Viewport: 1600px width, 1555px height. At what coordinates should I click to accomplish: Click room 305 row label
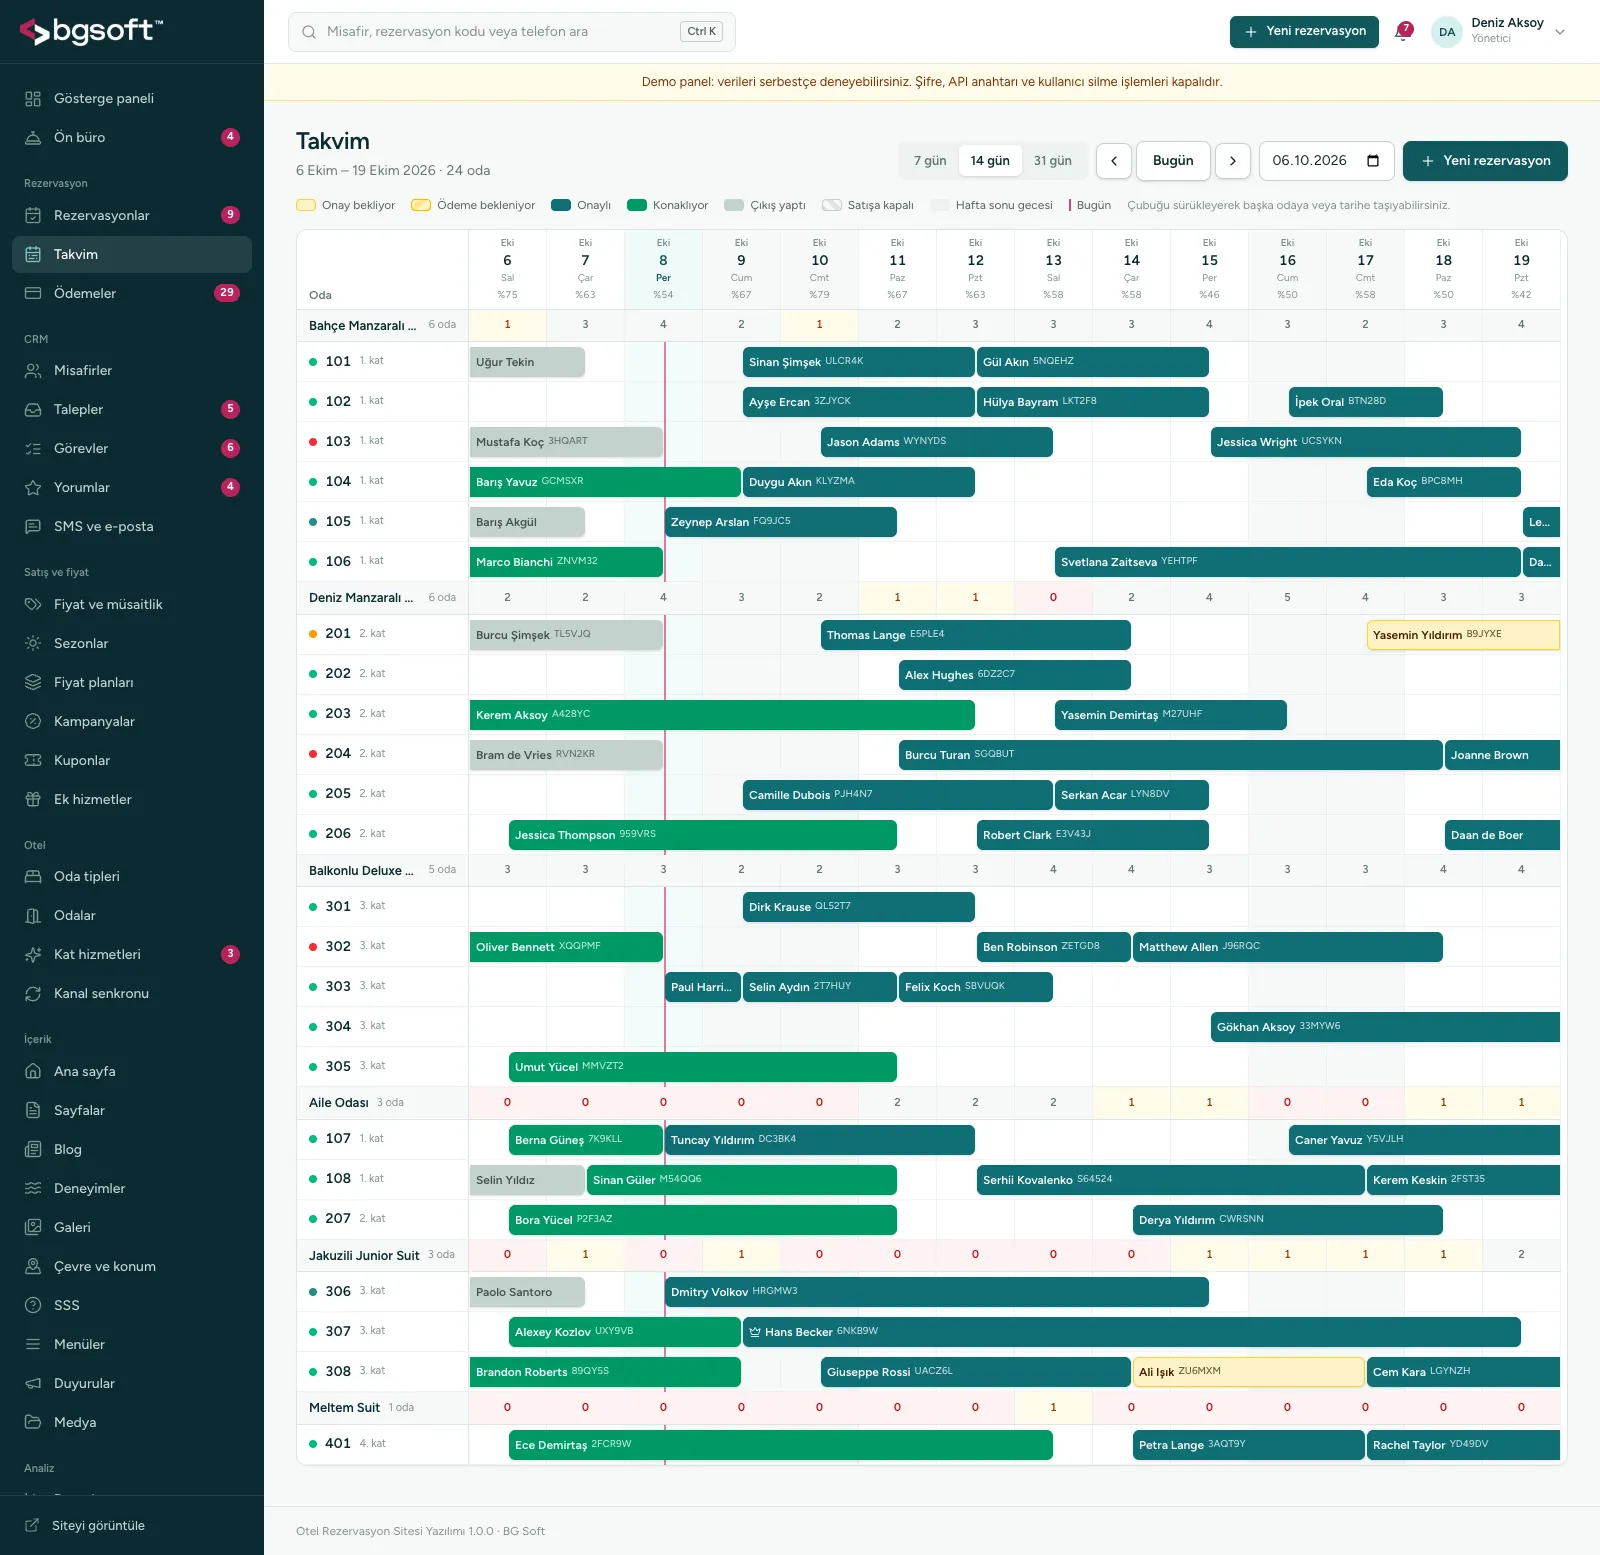pos(382,1066)
